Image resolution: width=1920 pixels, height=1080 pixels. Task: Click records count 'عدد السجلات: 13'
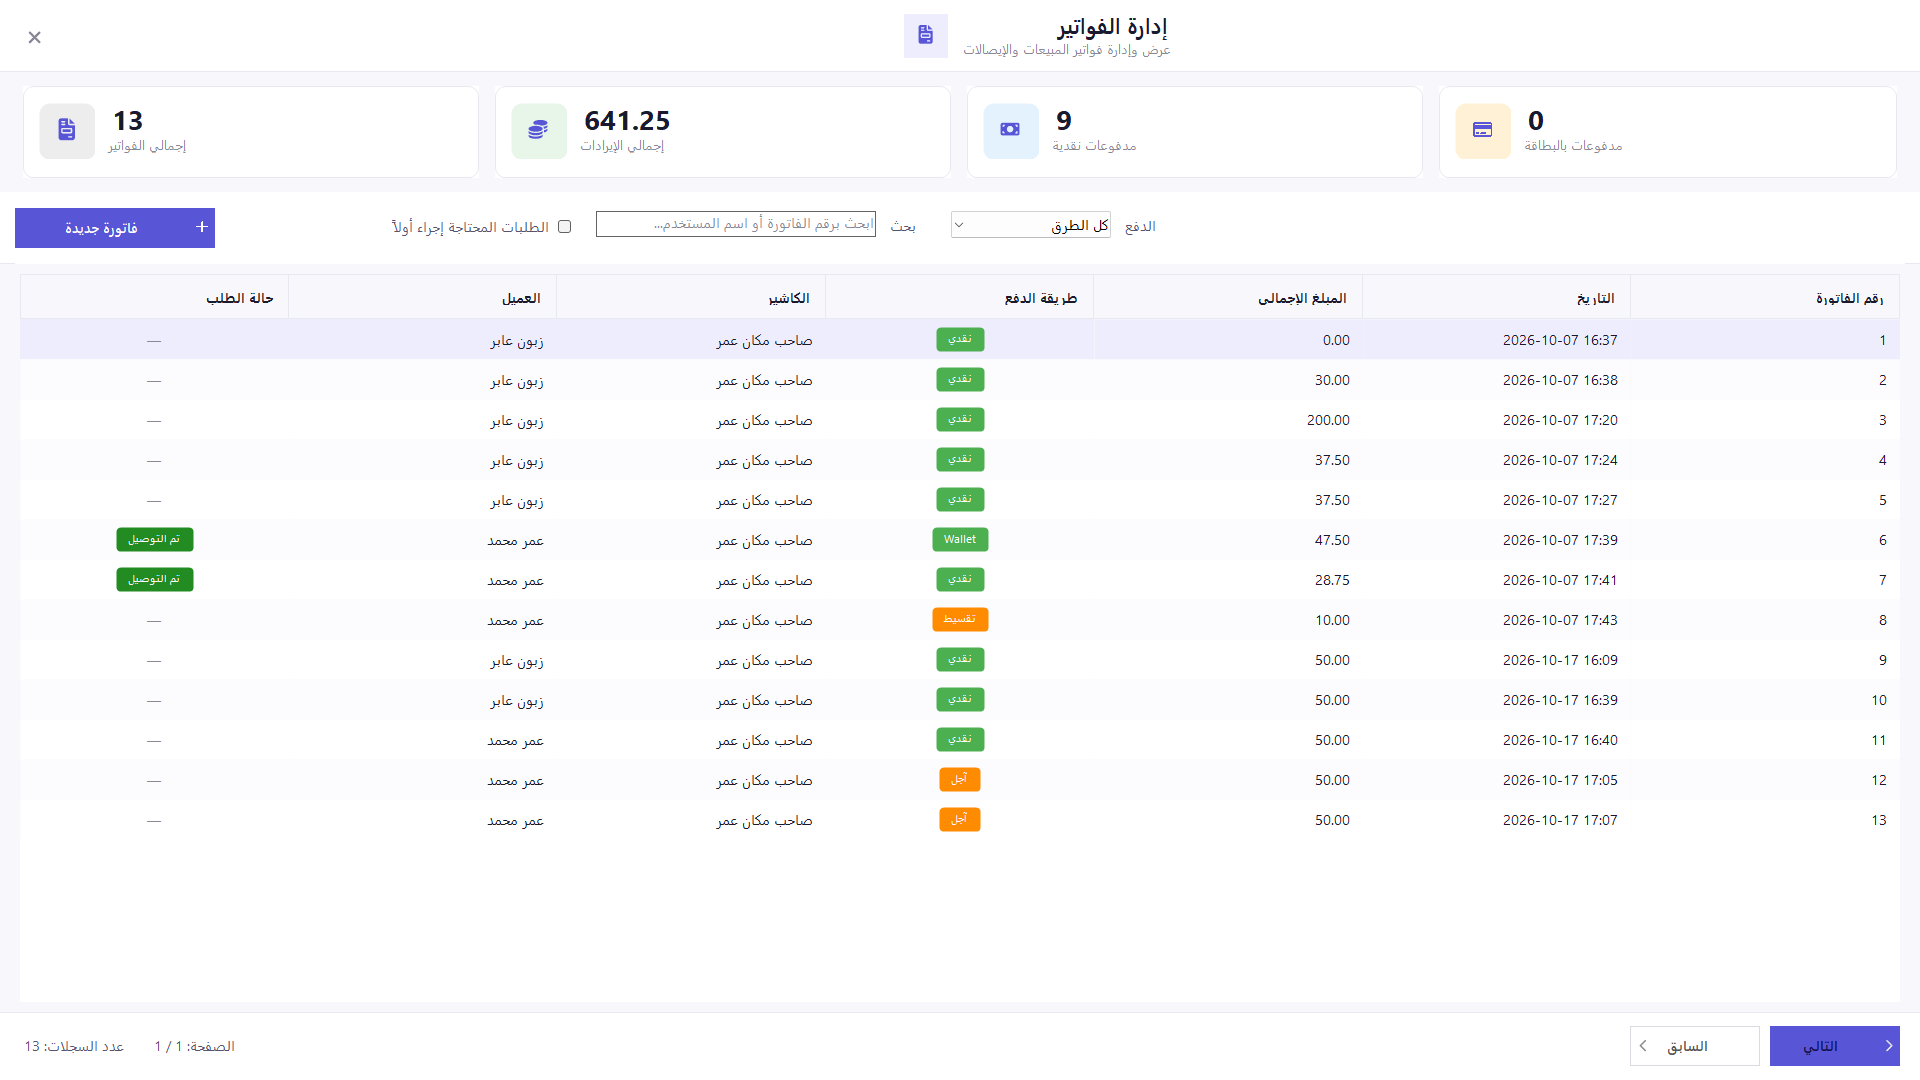pyautogui.click(x=74, y=1046)
